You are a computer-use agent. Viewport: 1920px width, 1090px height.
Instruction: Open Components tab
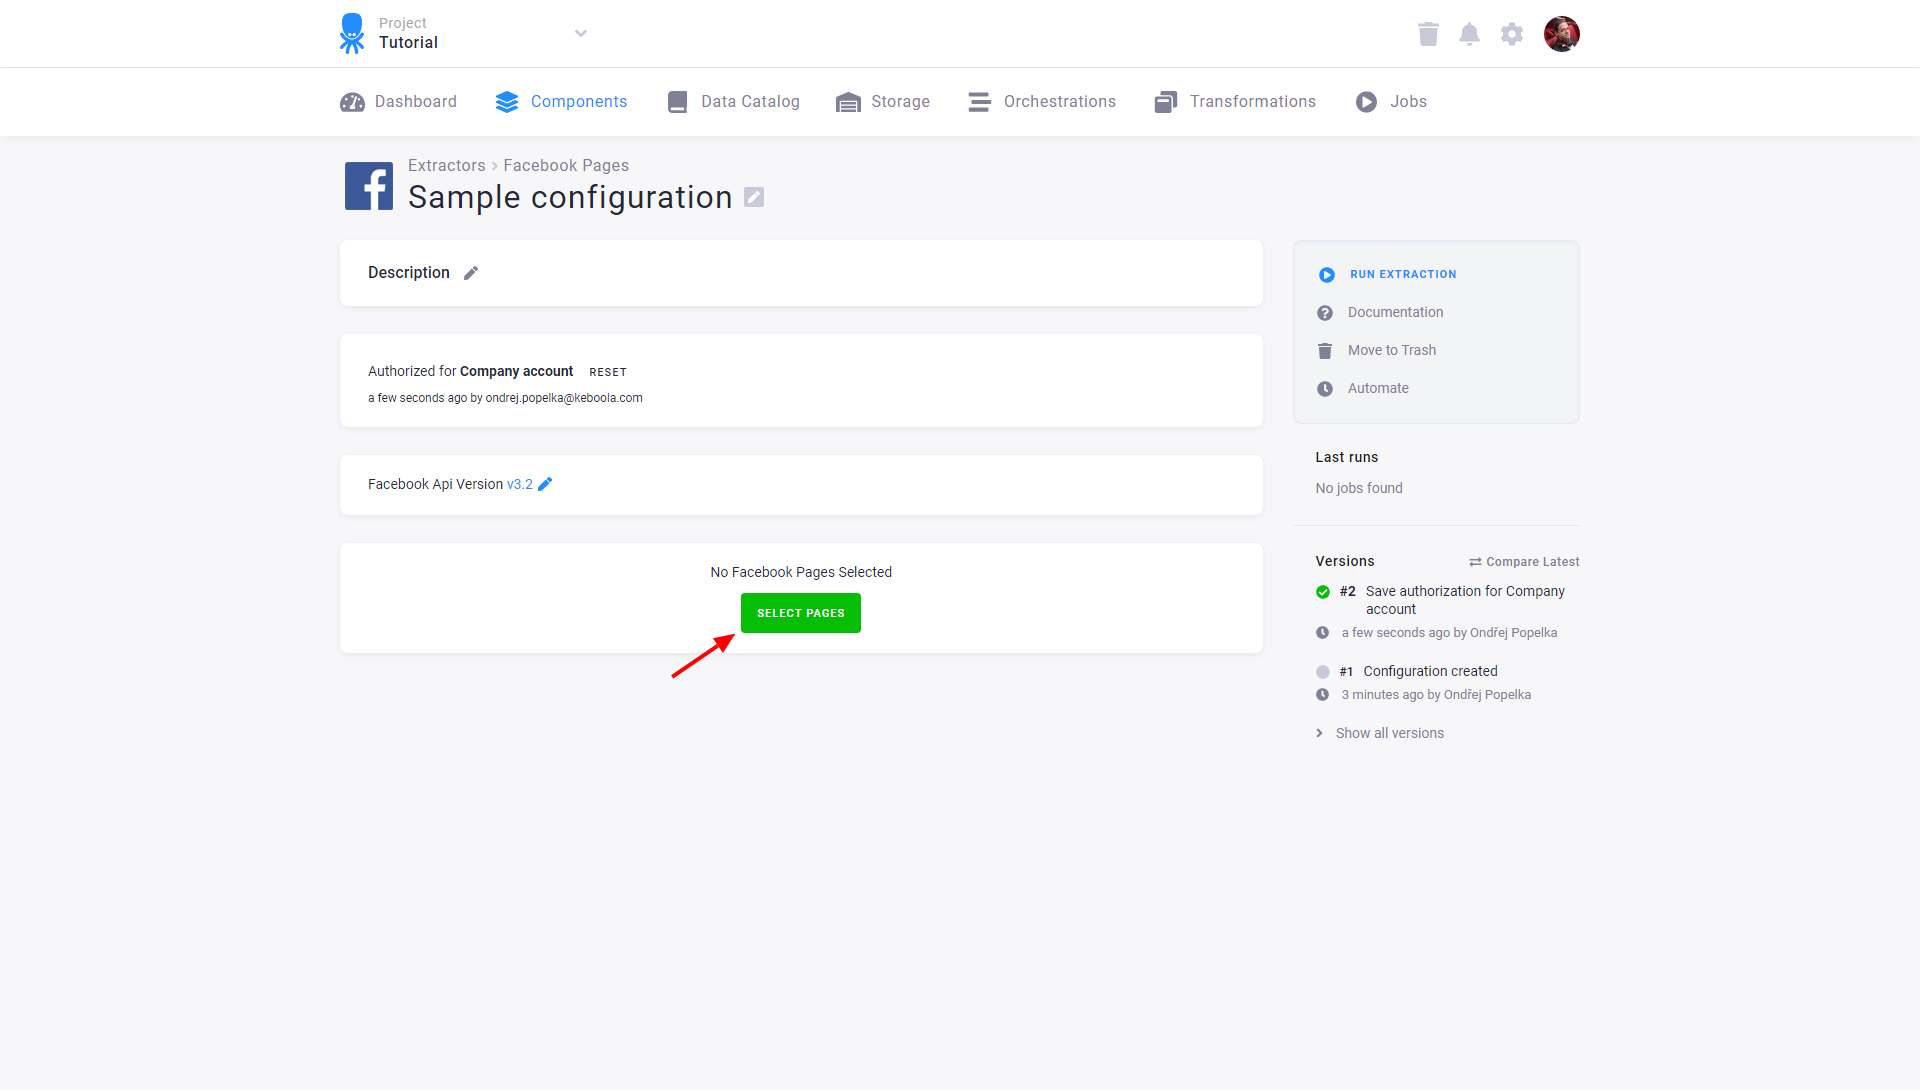[x=561, y=102]
